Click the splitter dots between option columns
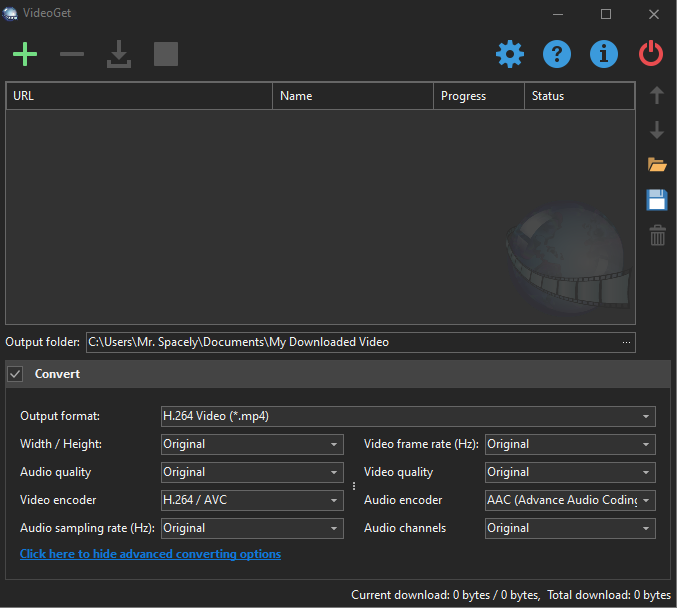The width and height of the screenshot is (677, 608). [x=354, y=486]
